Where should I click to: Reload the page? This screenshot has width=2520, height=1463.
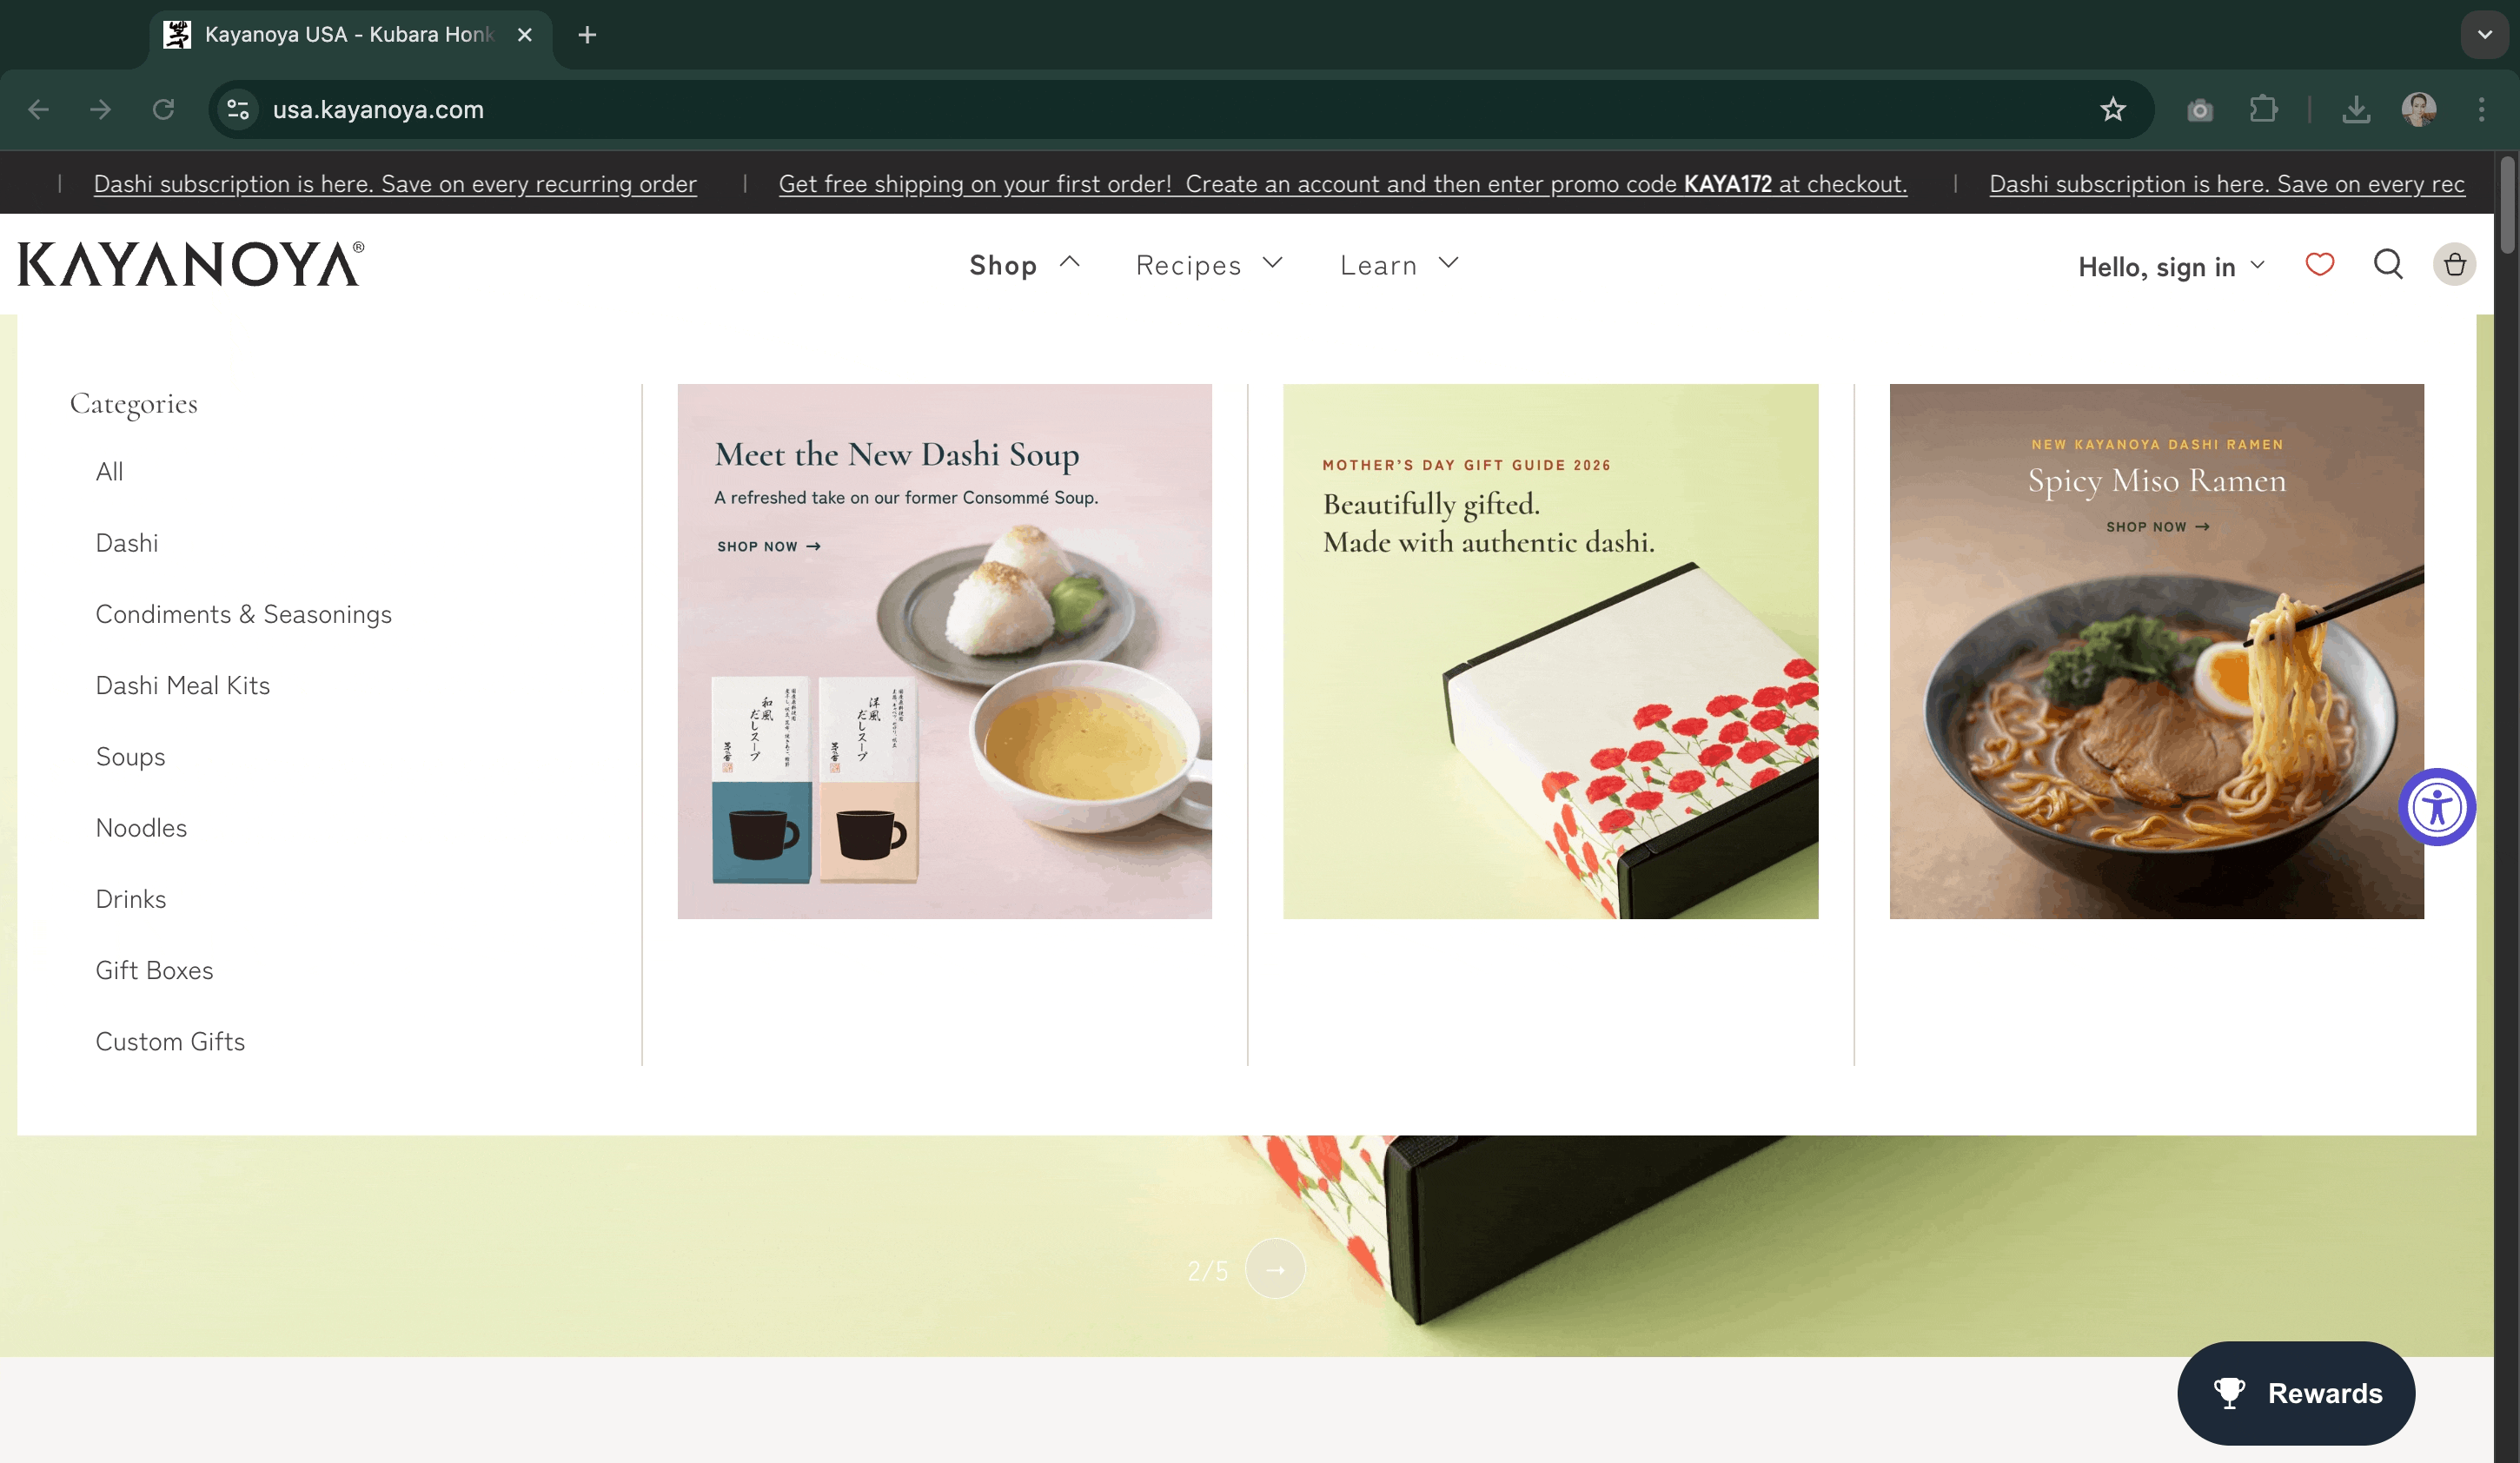tap(163, 110)
